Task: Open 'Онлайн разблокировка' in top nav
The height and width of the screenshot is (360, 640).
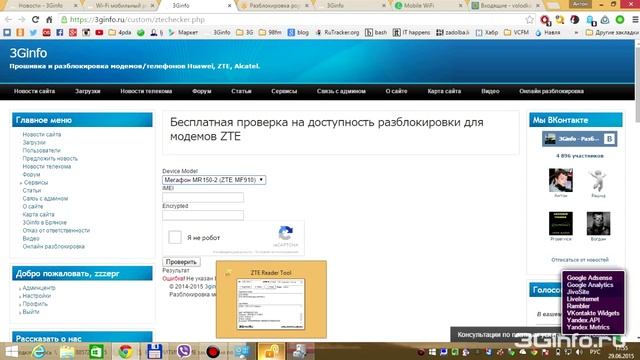Action: pyautogui.click(x=551, y=91)
